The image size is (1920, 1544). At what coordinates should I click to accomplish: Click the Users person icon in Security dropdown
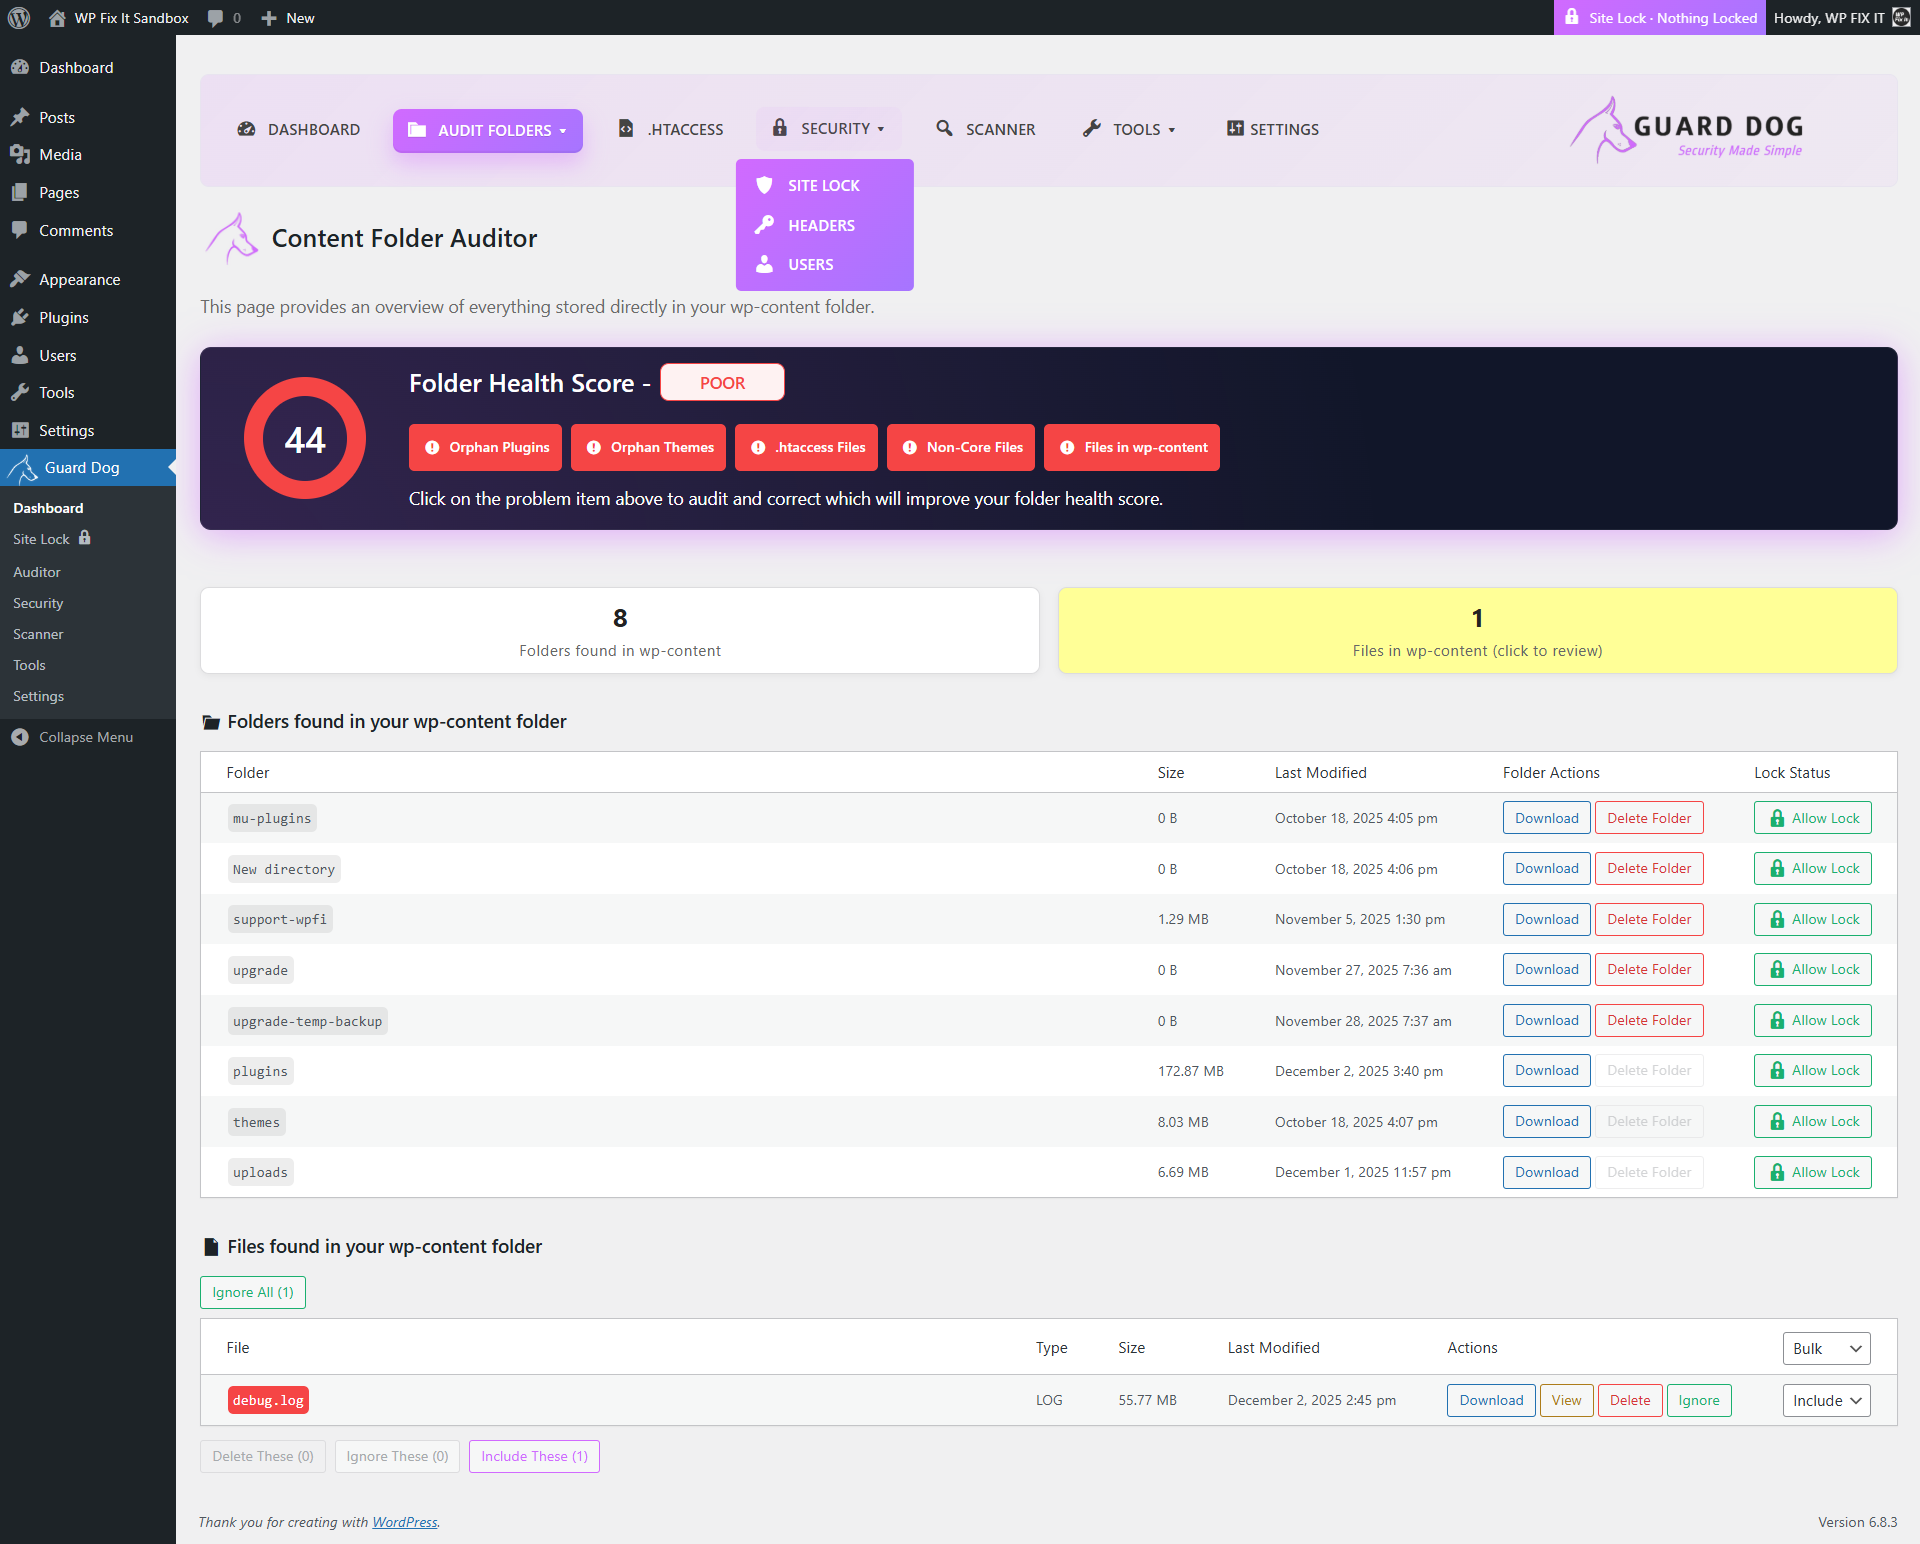pos(764,264)
